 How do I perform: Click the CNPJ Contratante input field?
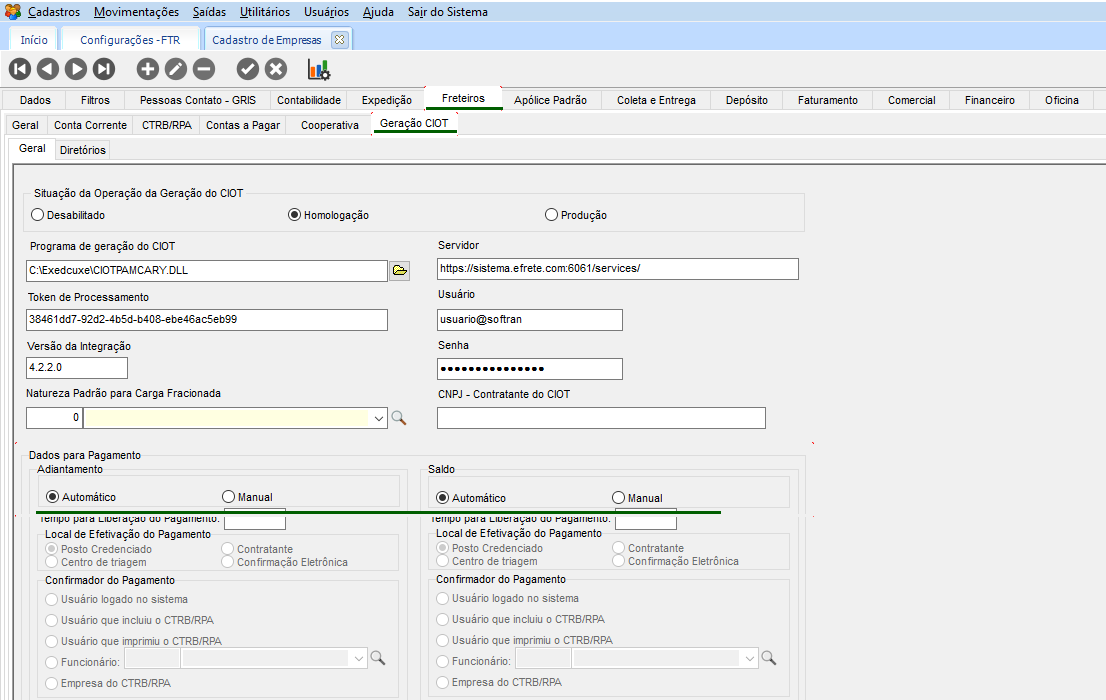click(601, 418)
